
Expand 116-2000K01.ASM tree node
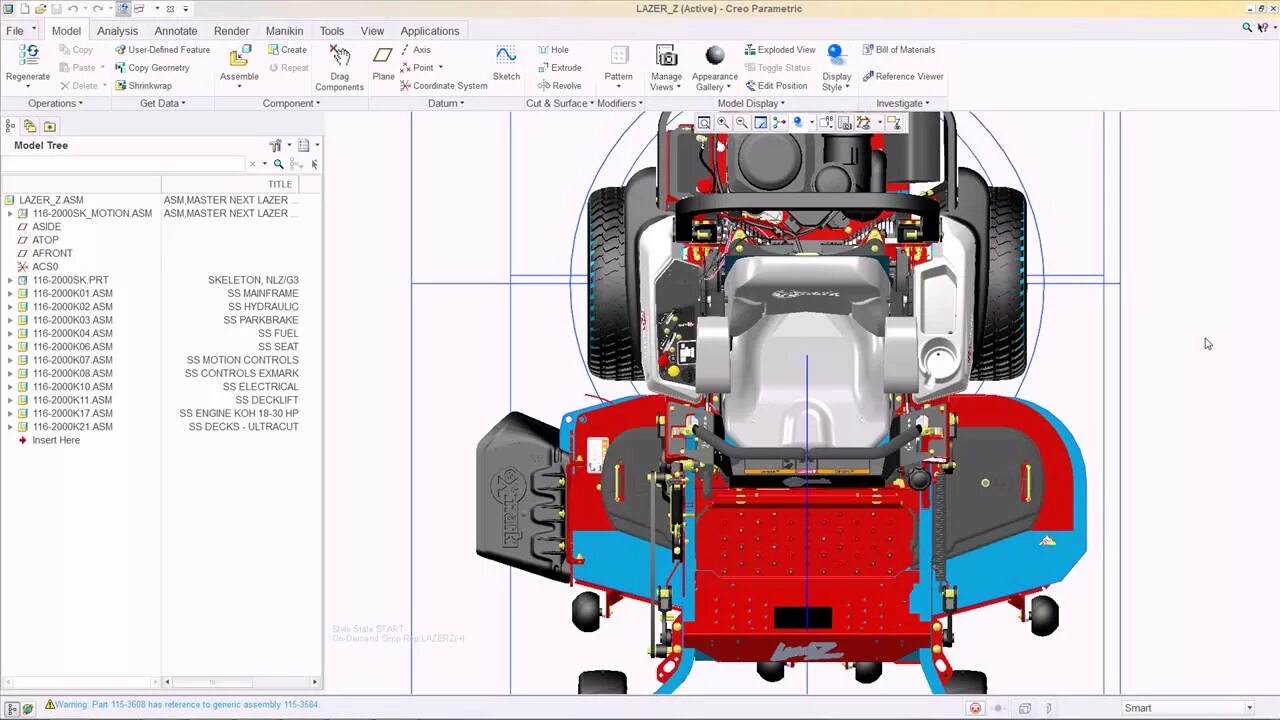pyautogui.click(x=10, y=294)
